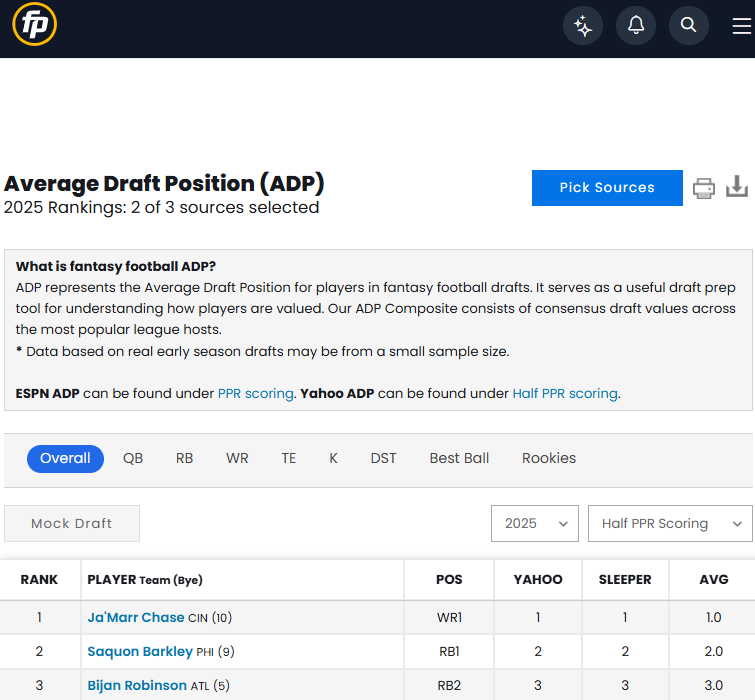Sort by the YAHOO column header
The image size is (755, 700).
tap(538, 580)
